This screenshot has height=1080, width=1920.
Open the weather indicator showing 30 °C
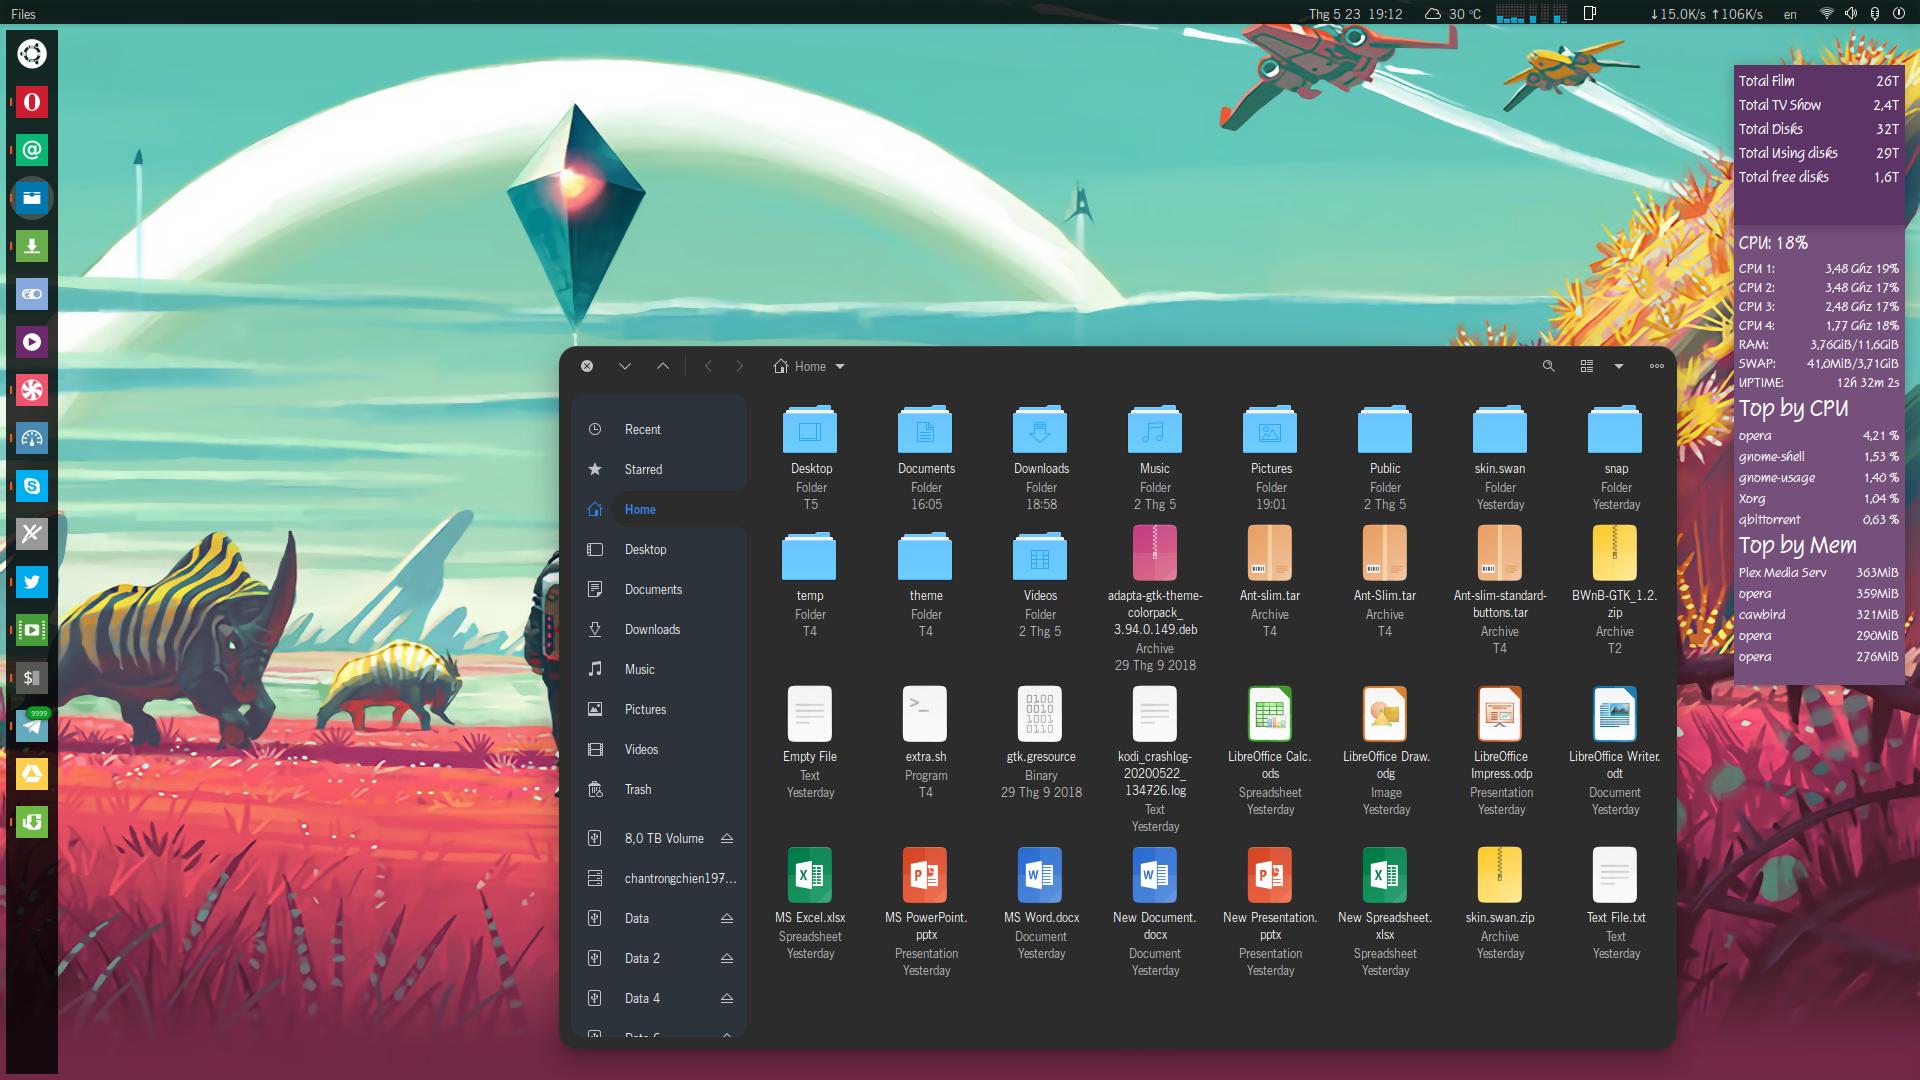(1452, 14)
